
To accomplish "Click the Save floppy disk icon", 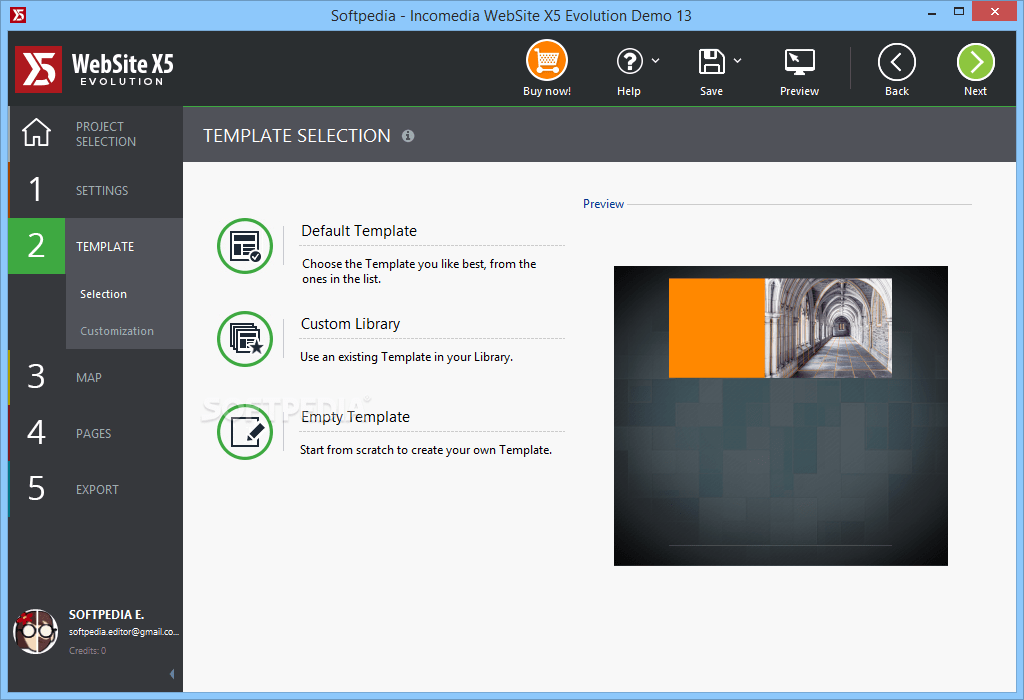I will pyautogui.click(x=711, y=60).
